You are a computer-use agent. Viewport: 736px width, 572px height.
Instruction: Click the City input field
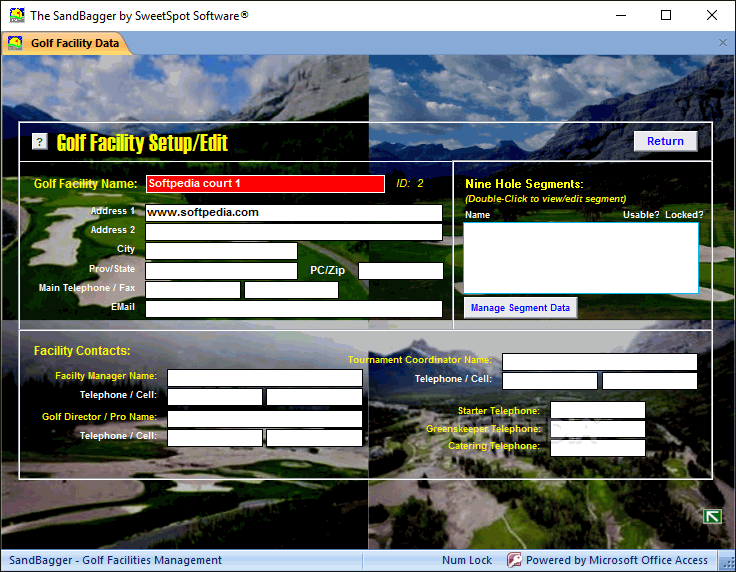[x=222, y=251]
